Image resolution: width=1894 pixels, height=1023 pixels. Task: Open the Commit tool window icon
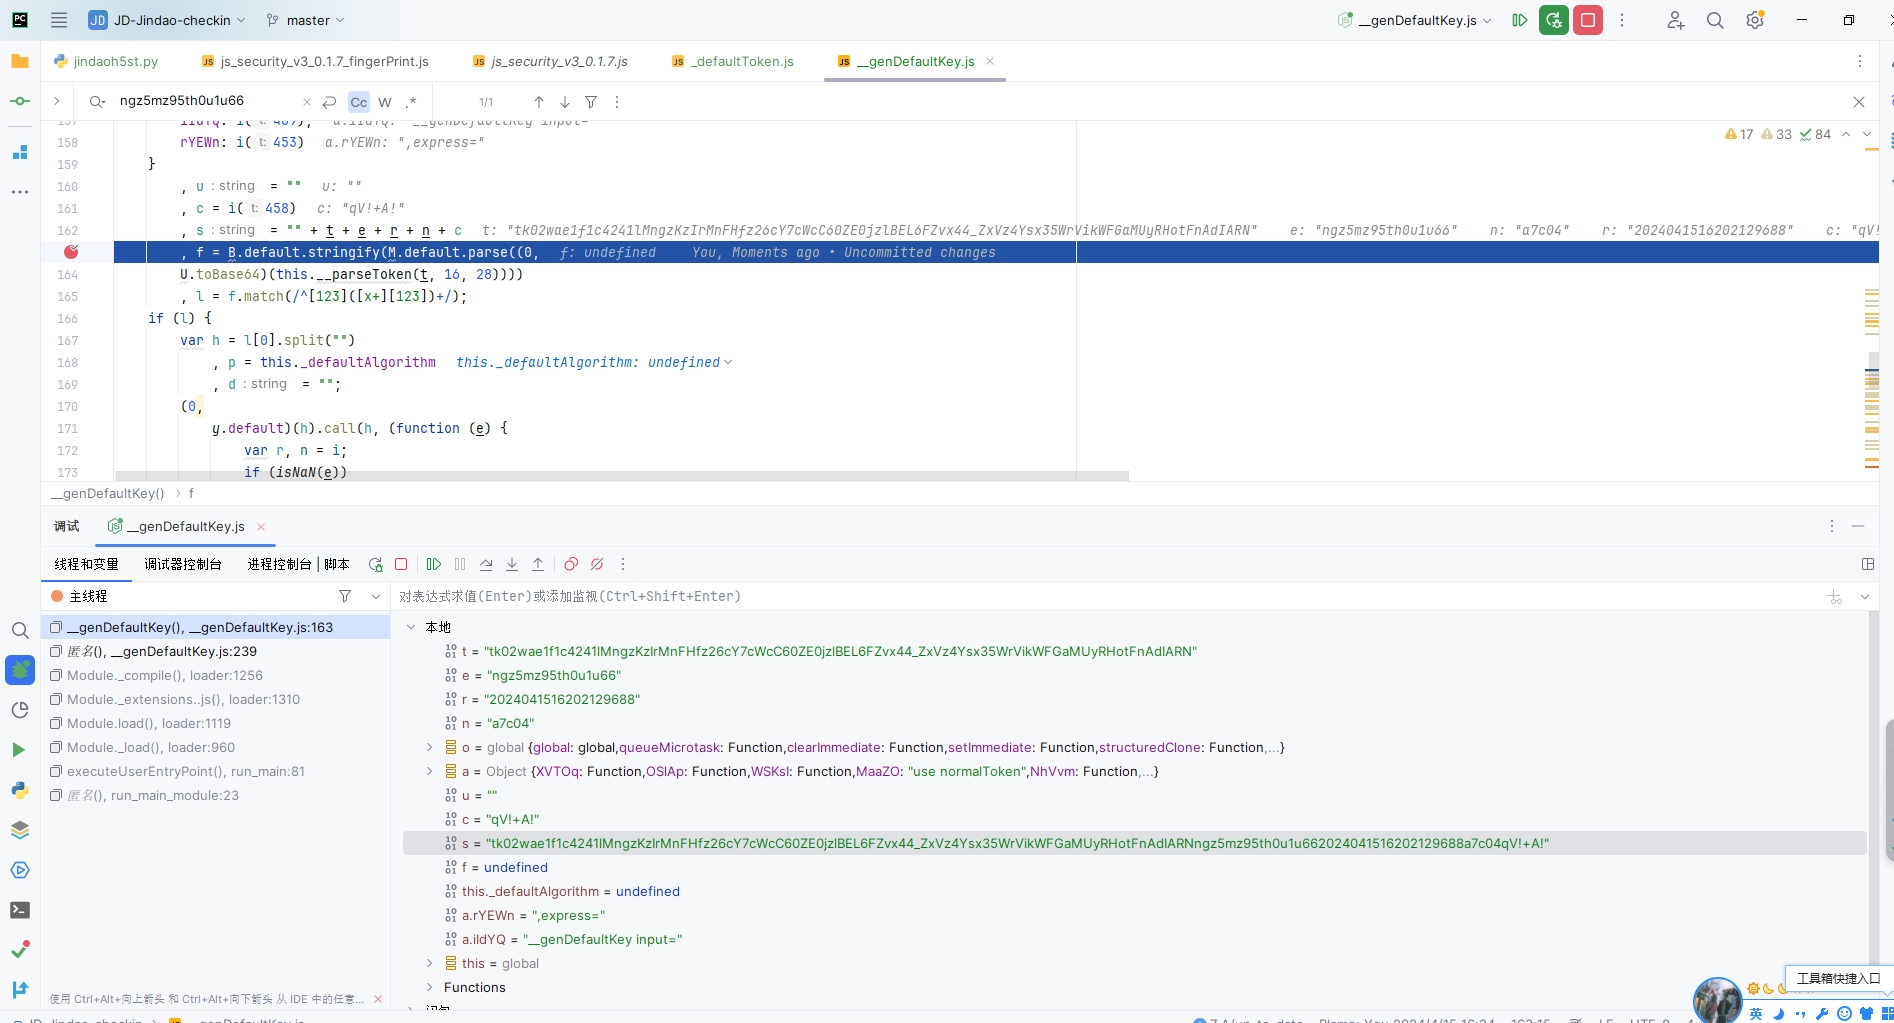pos(19,101)
